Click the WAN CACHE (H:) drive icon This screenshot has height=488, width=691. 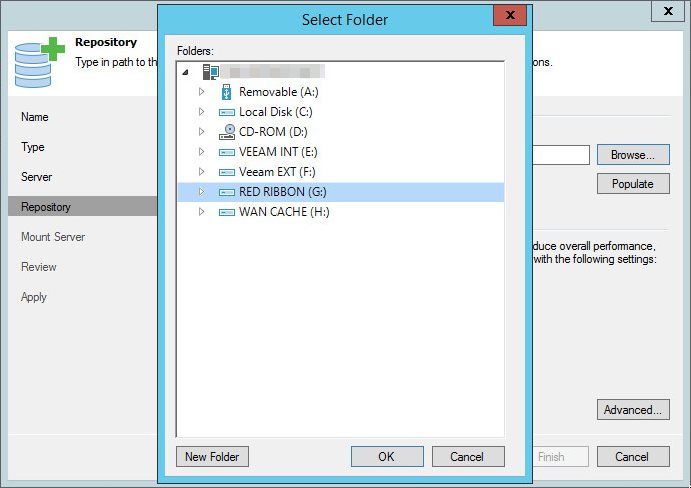(x=227, y=212)
